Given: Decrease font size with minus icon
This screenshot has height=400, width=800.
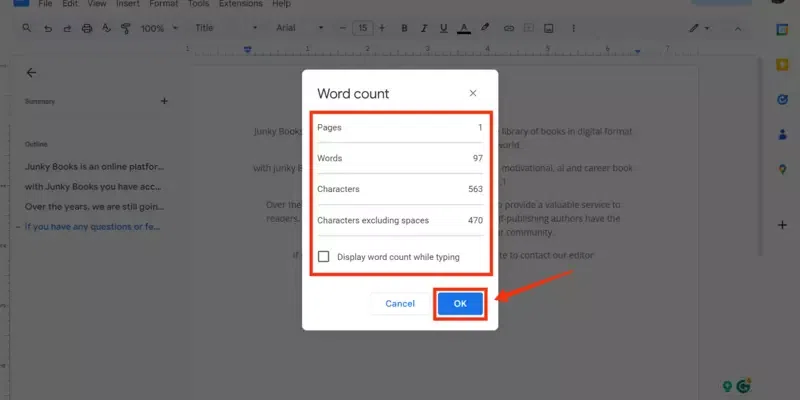Looking at the screenshot, I should point(343,28).
